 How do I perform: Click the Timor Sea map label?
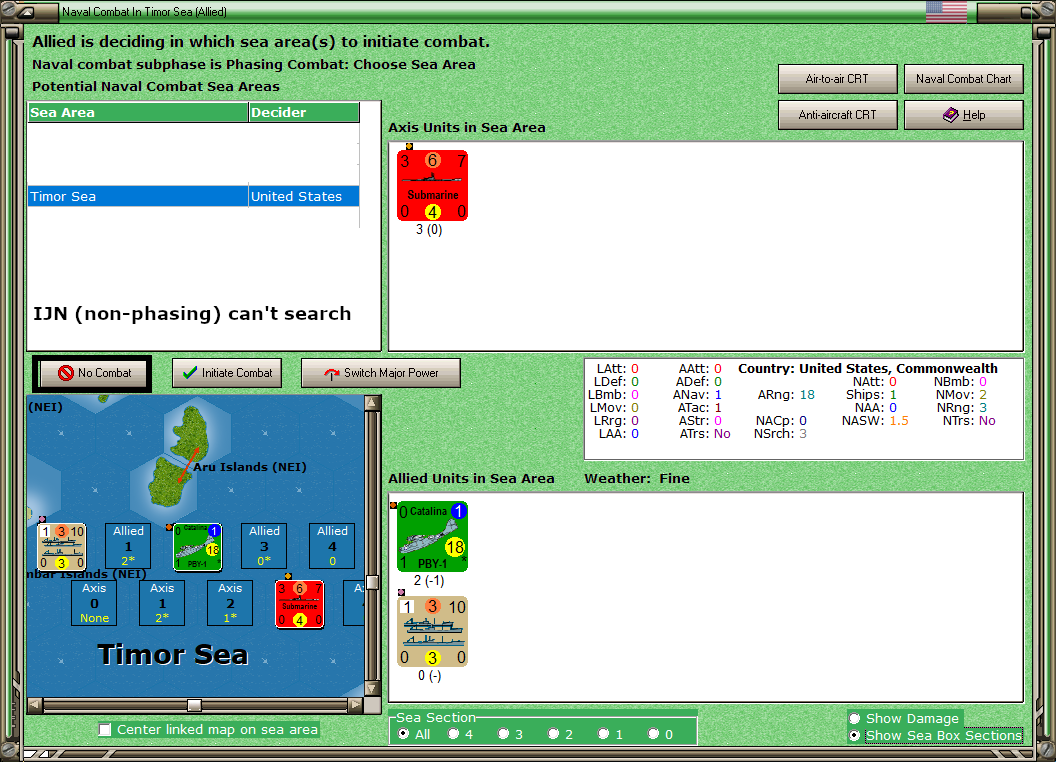(172, 655)
